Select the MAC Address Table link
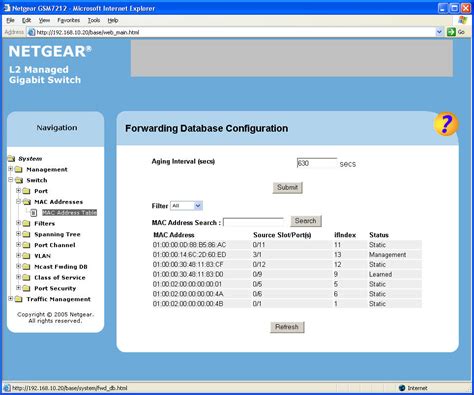The image size is (474, 395). tap(69, 213)
